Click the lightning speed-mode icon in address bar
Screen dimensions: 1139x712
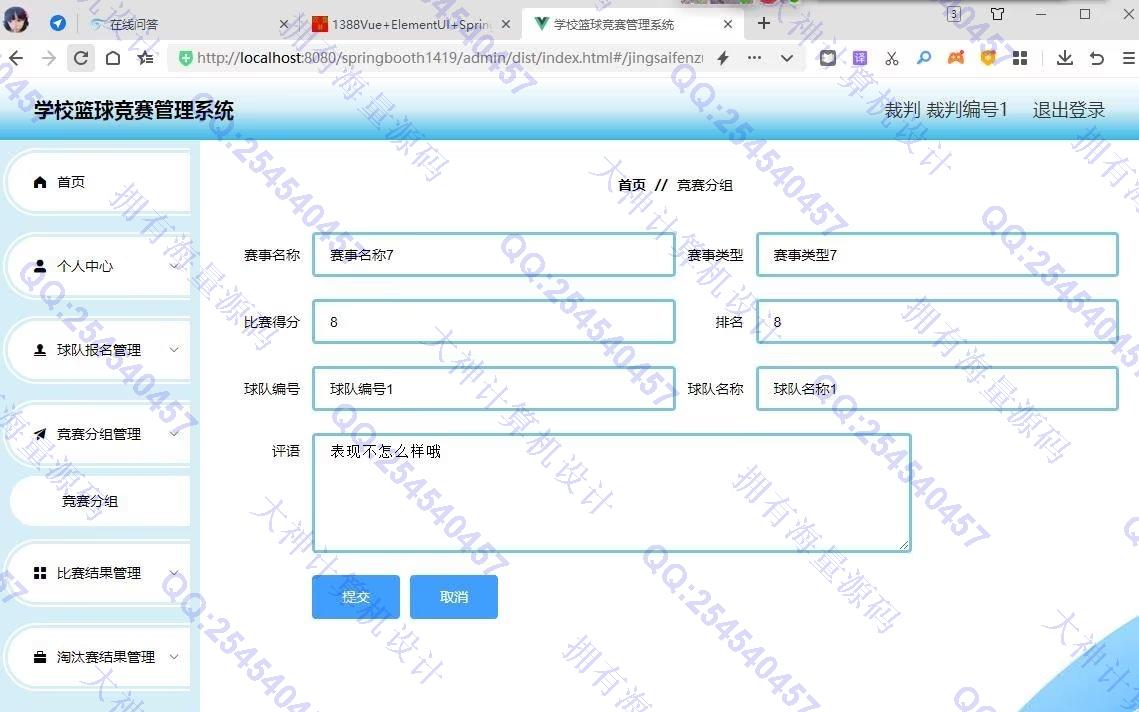[x=723, y=58]
